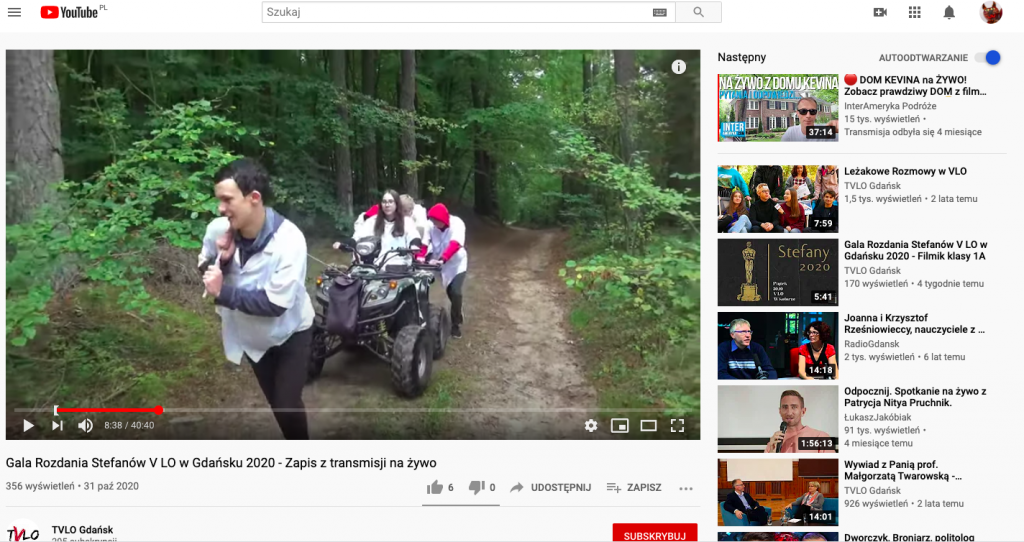Viewport: 1024px width, 542px height.
Task: Open the player settings gear menu
Action: pyautogui.click(x=591, y=425)
